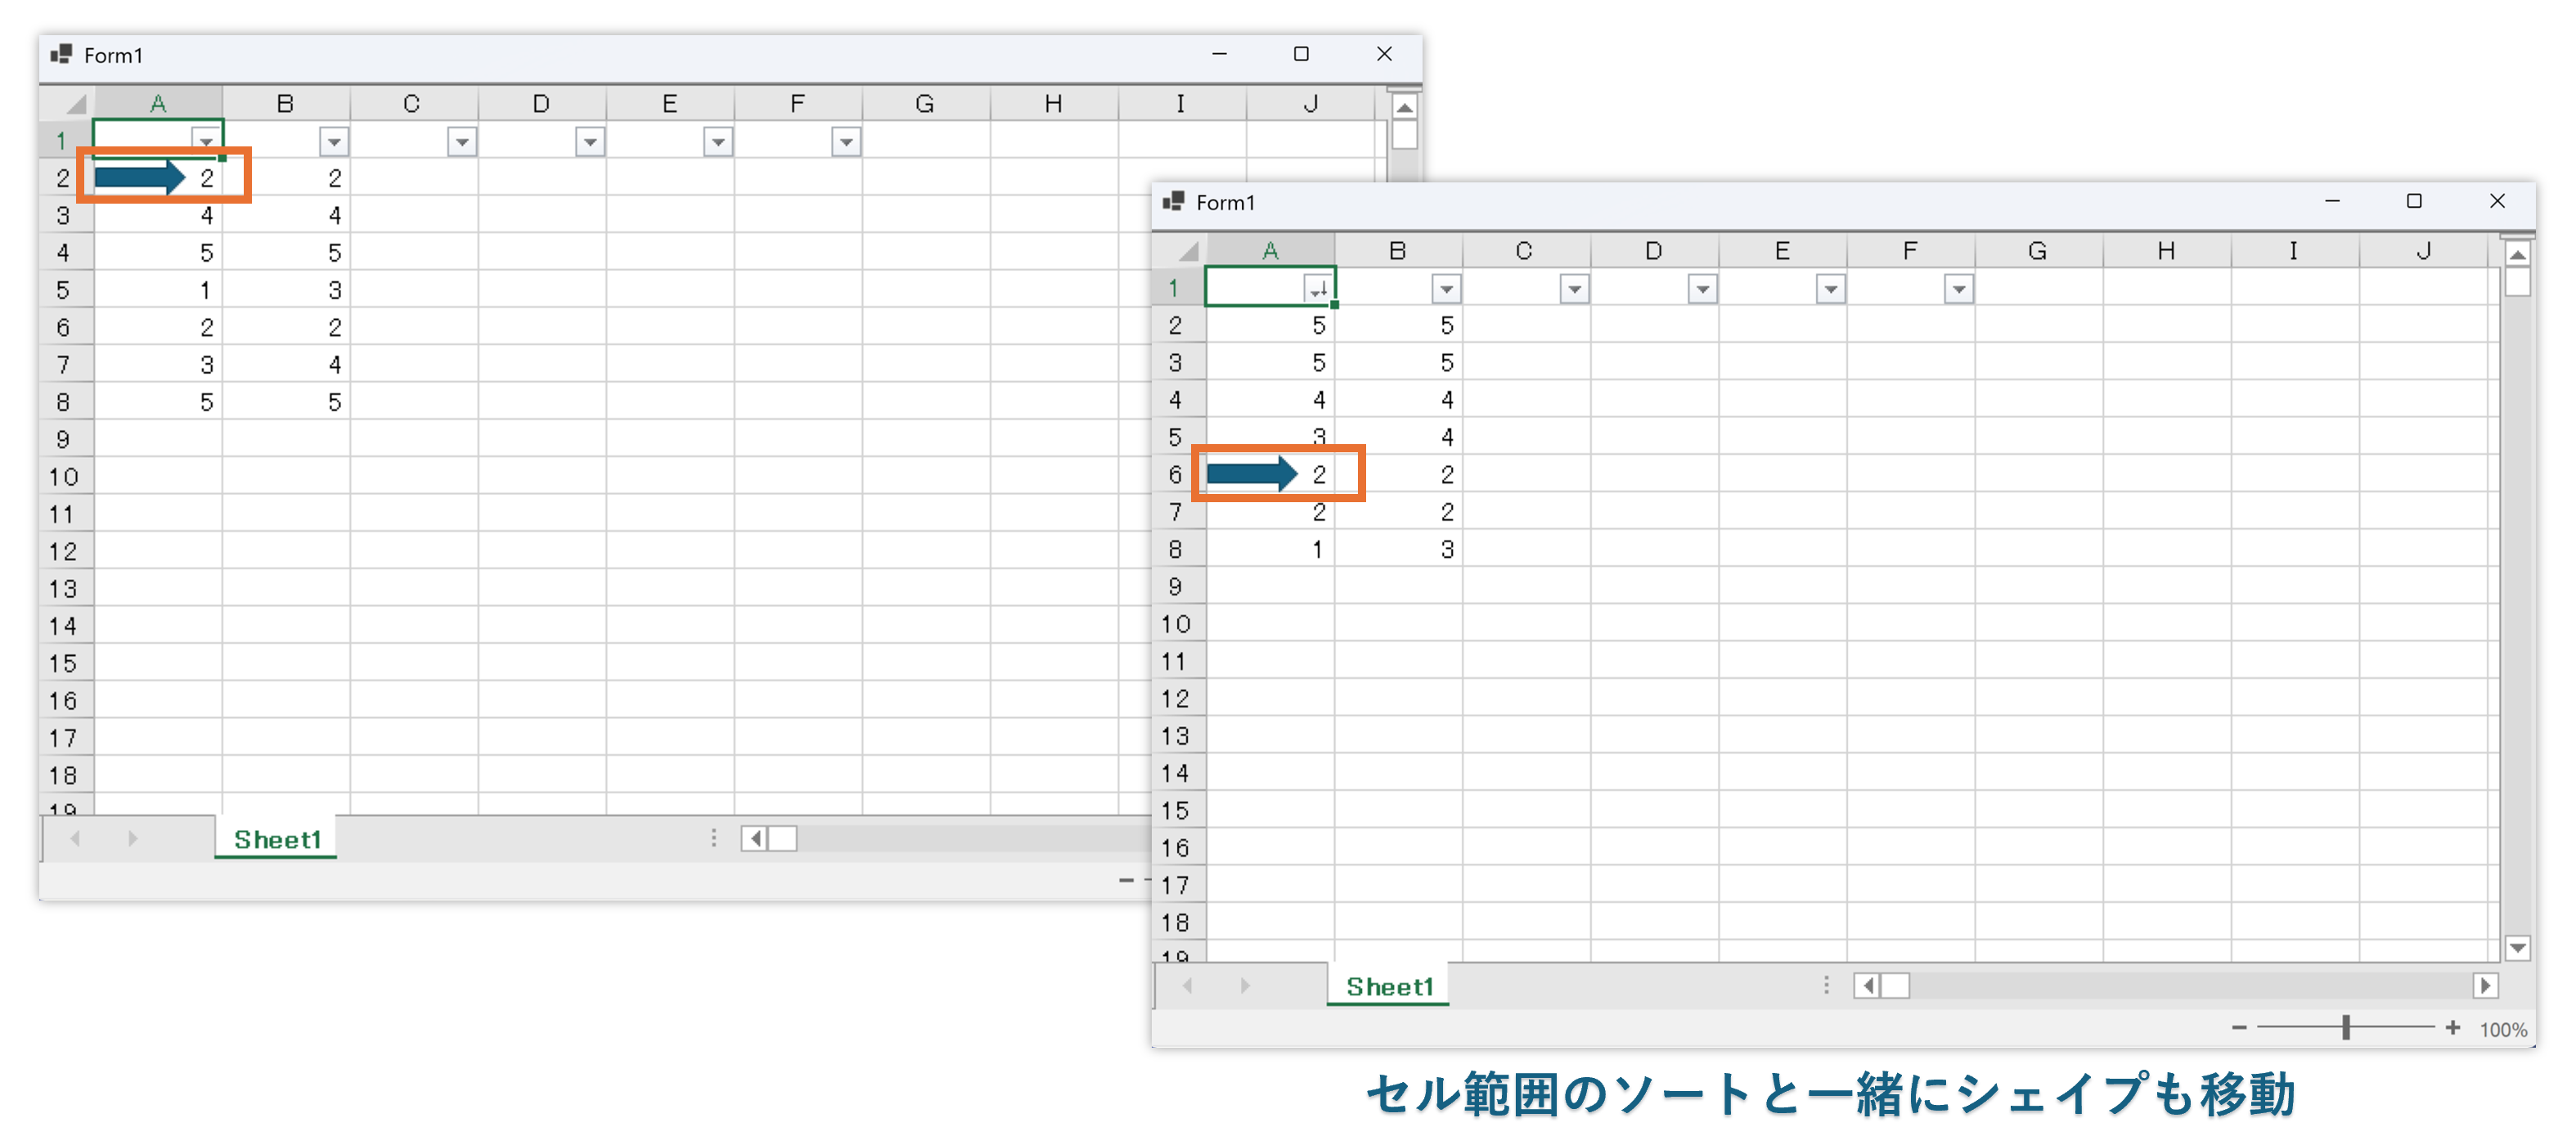Image resolution: width=2576 pixels, height=1136 pixels.
Task: Click the 100% zoom level label
Action: point(2503,1030)
